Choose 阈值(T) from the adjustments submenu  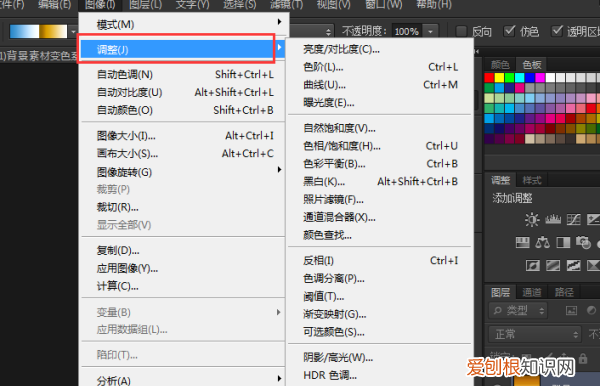coord(380,296)
